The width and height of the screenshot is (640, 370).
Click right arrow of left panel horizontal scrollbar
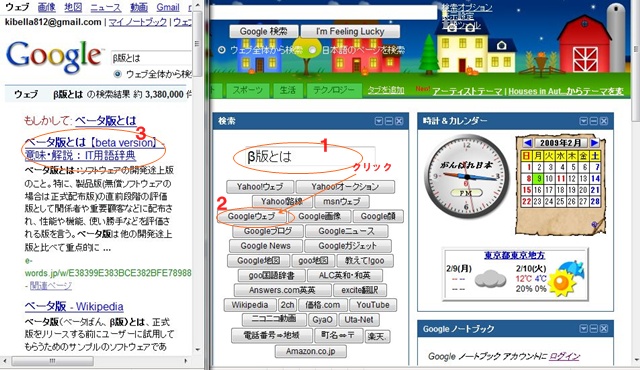186,361
